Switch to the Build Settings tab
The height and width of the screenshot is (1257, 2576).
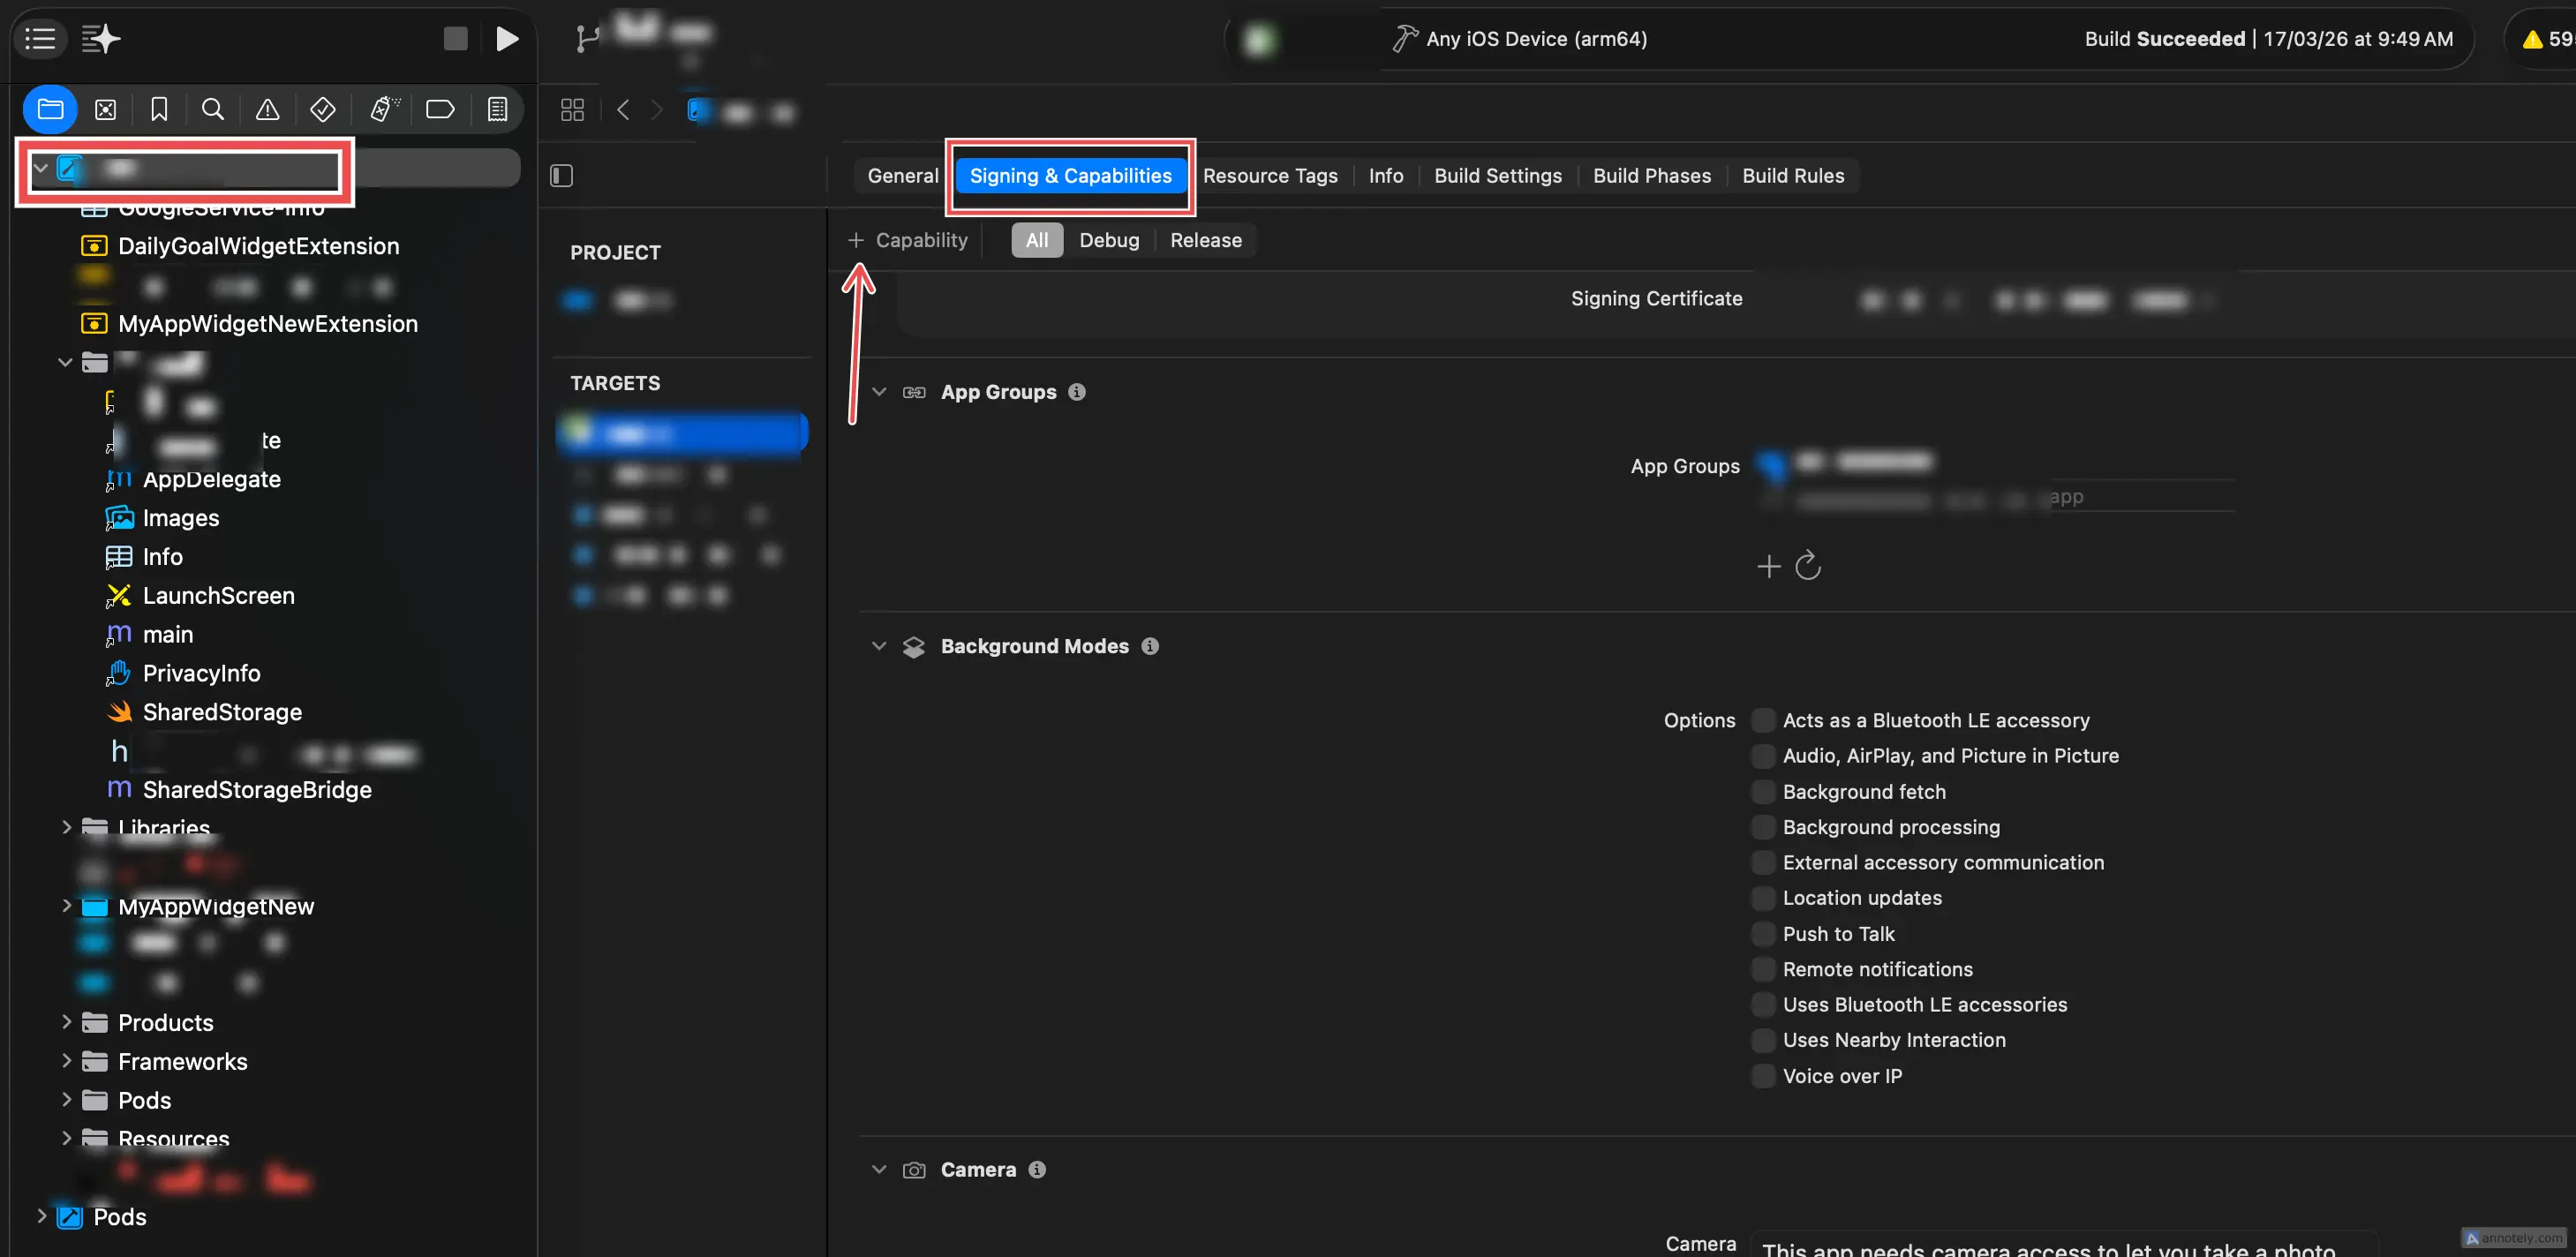(x=1497, y=175)
